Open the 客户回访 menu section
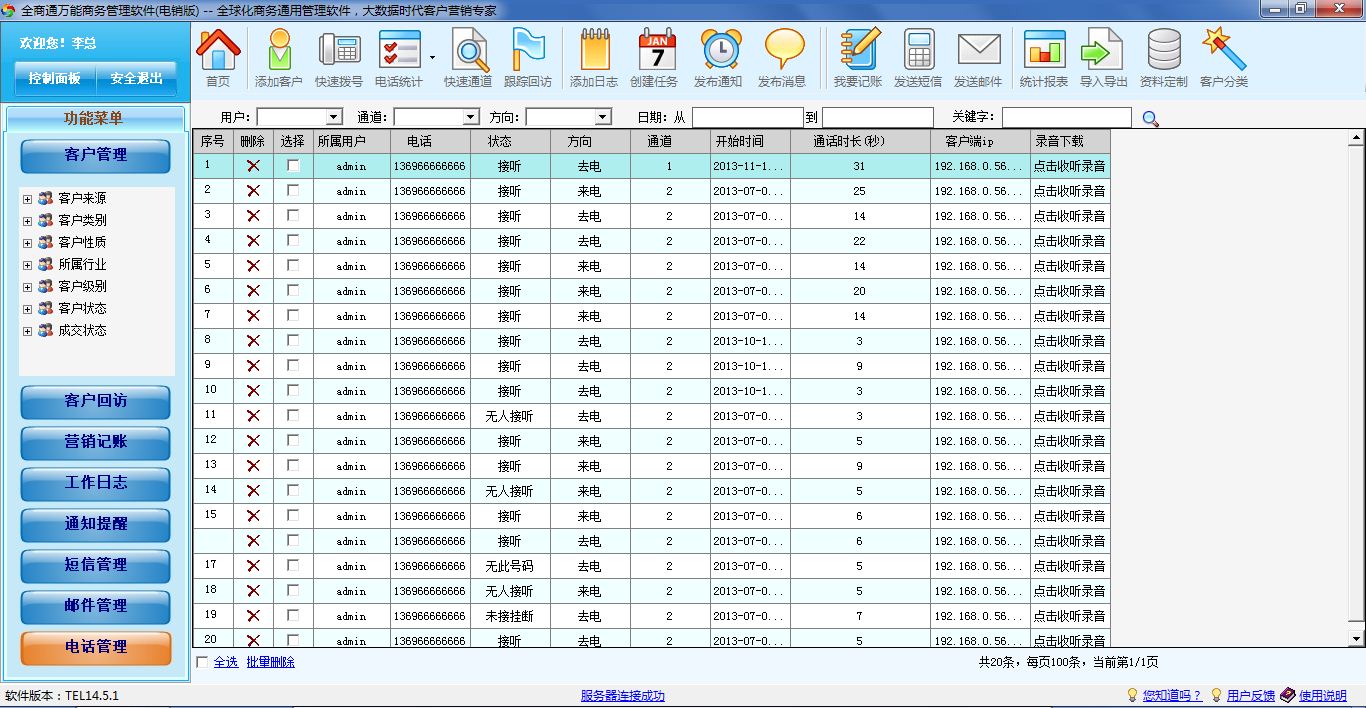Image resolution: width=1366 pixels, height=708 pixels. point(96,401)
